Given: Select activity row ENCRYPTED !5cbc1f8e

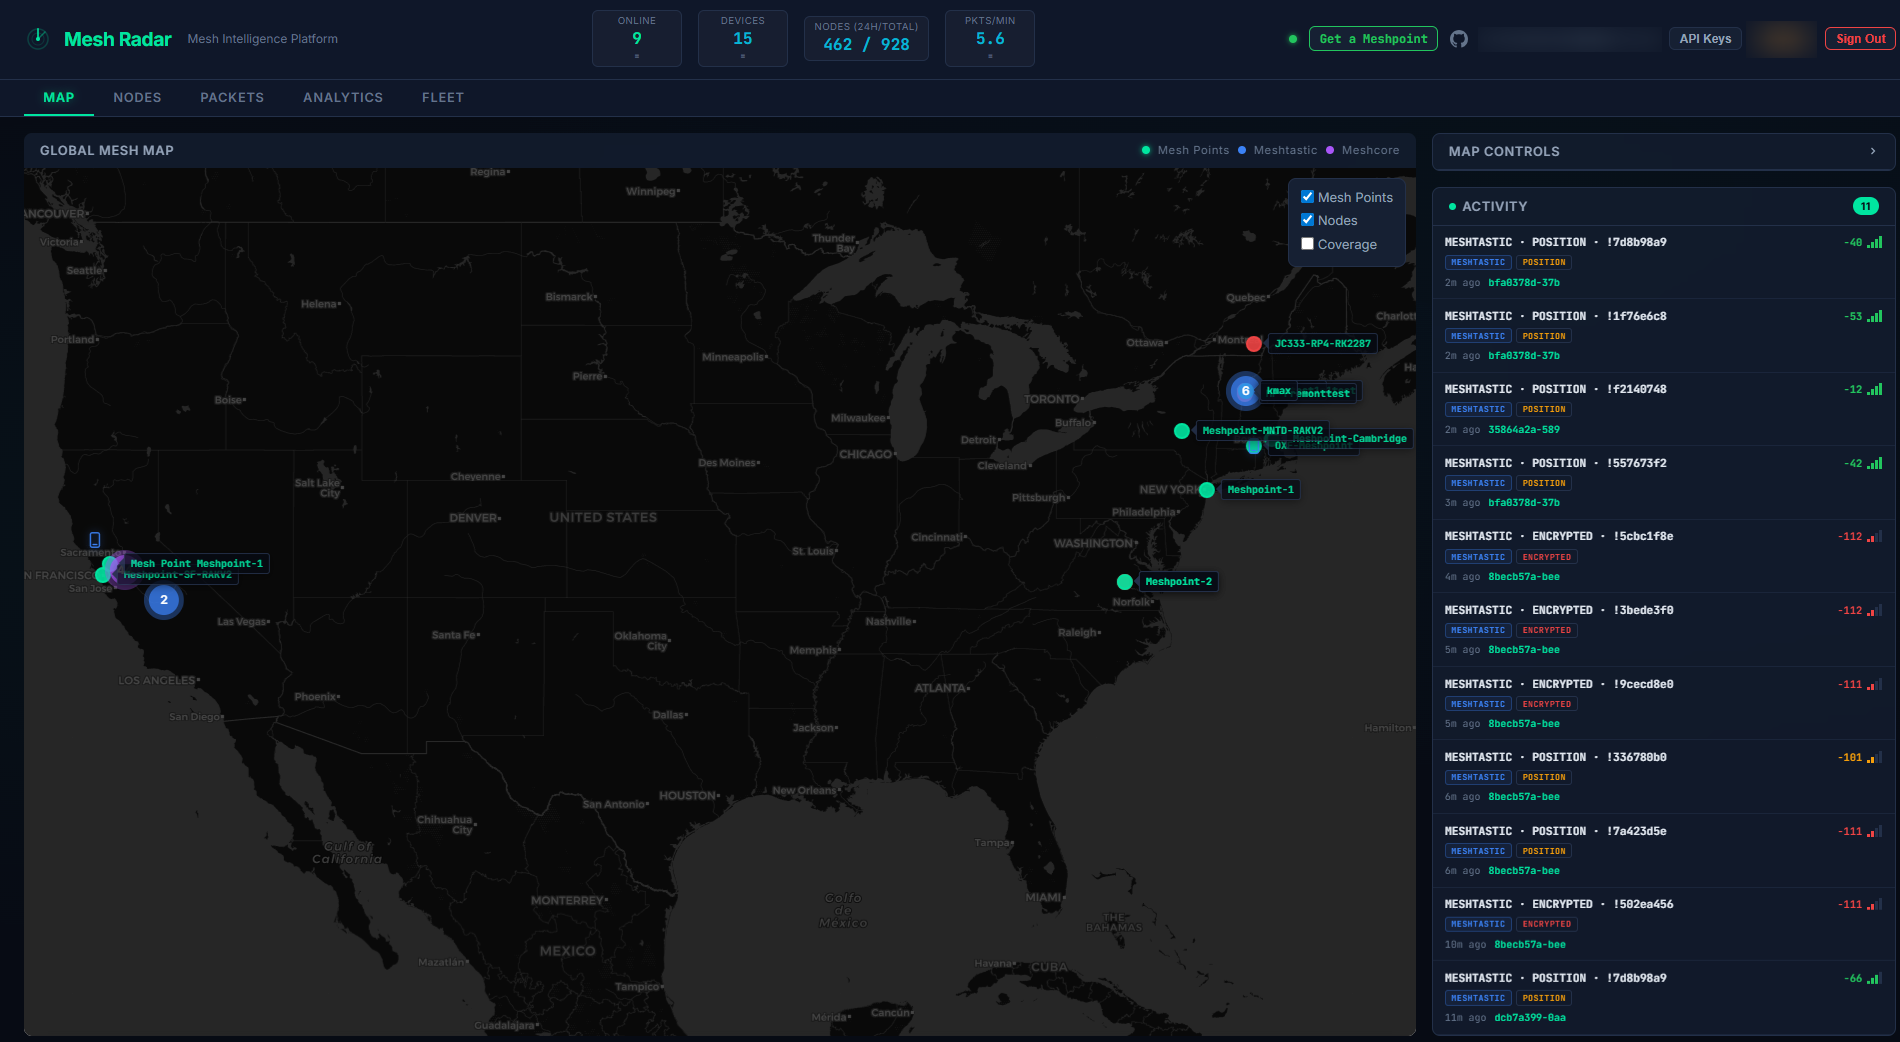Looking at the screenshot, I should tap(1664, 556).
